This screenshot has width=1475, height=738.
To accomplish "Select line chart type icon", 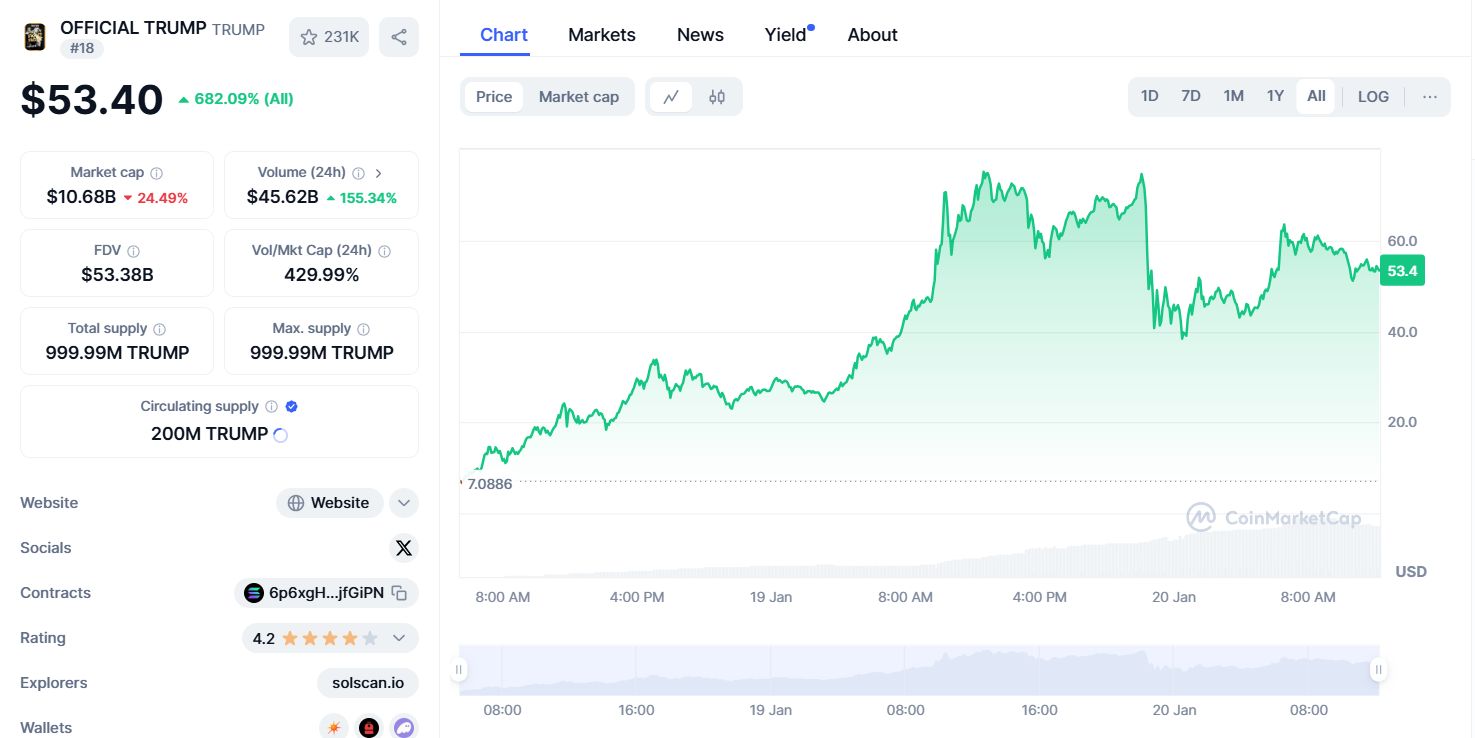I will [671, 97].
